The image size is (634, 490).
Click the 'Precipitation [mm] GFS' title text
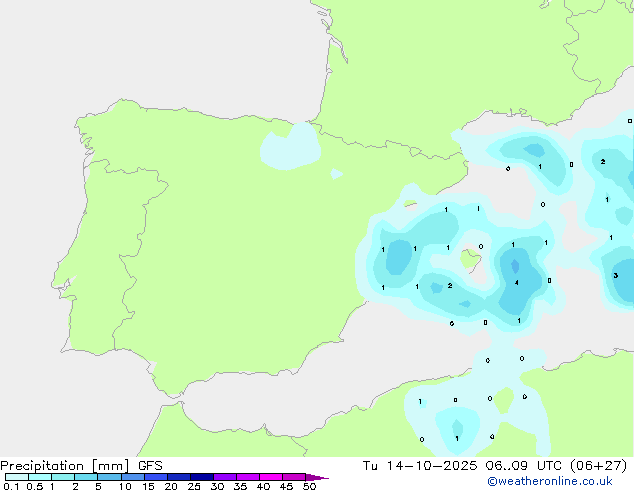81,466
